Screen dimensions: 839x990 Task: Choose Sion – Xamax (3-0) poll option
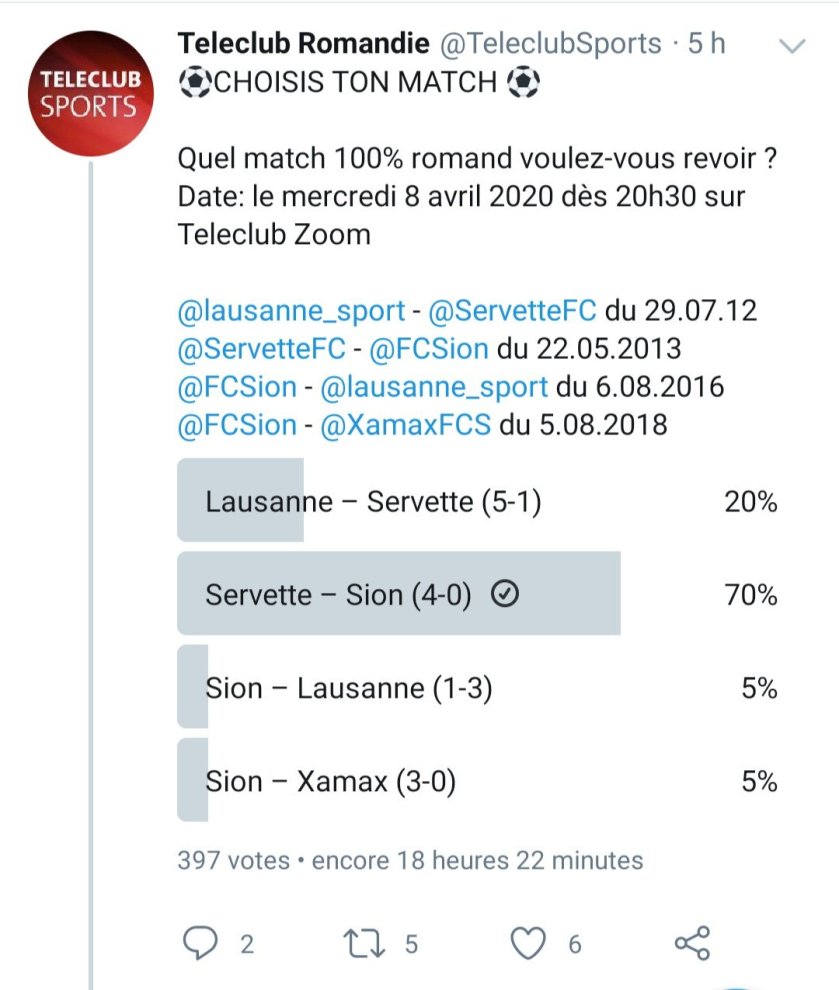[x=330, y=781]
